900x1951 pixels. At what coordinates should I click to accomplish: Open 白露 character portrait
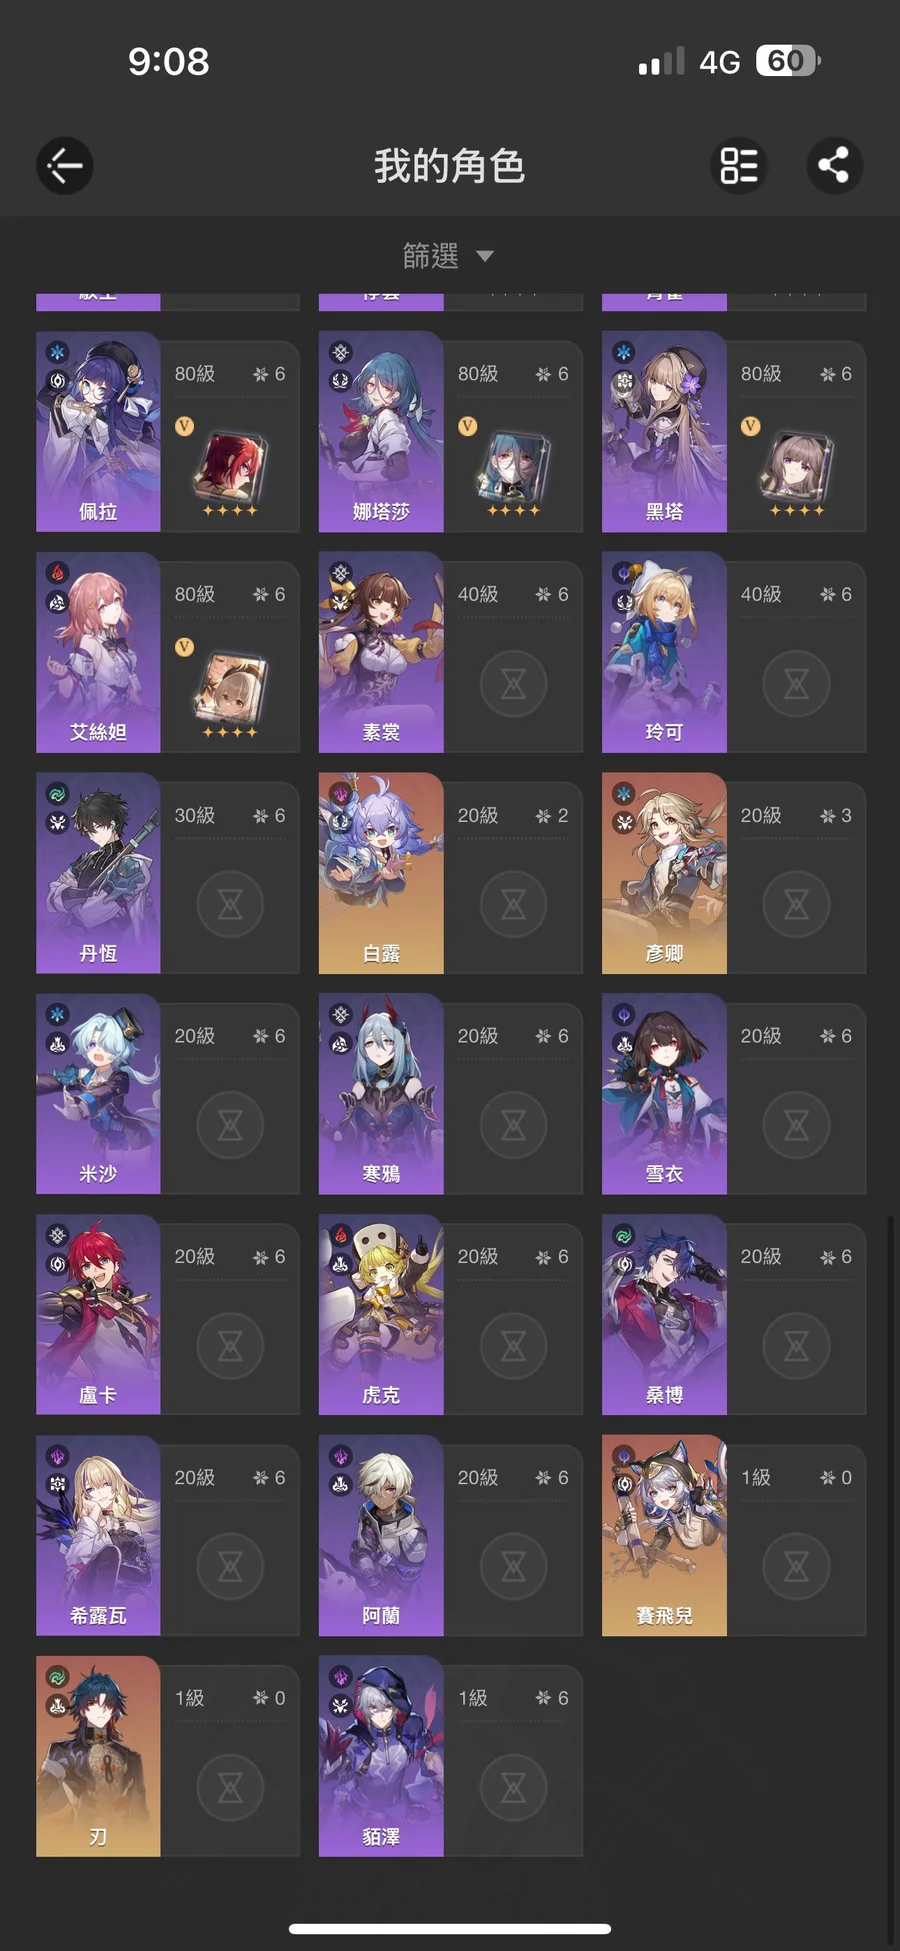point(381,873)
